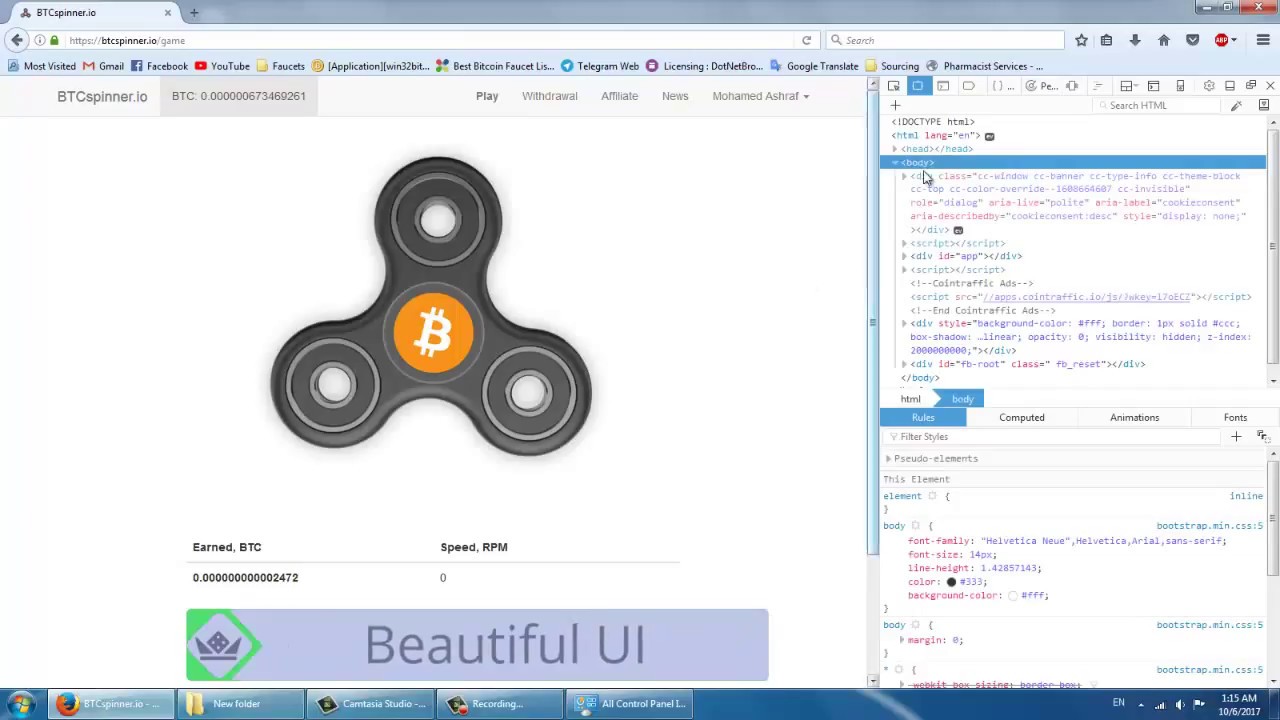Click the browser back arrow button
Image resolution: width=1280 pixels, height=720 pixels.
click(17, 40)
